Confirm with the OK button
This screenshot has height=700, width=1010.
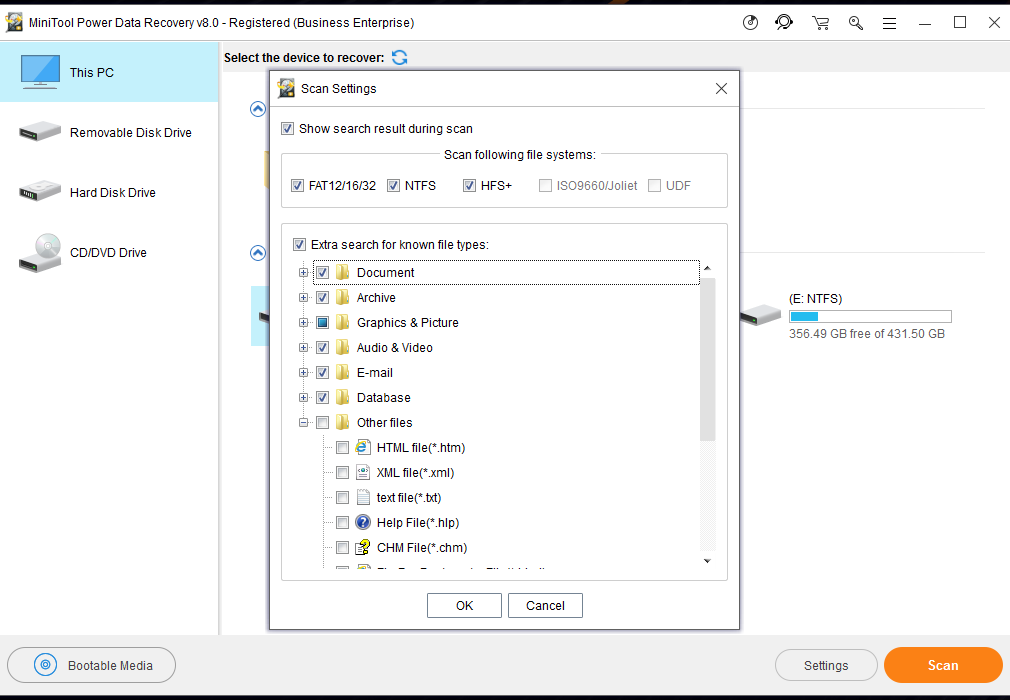click(x=464, y=605)
